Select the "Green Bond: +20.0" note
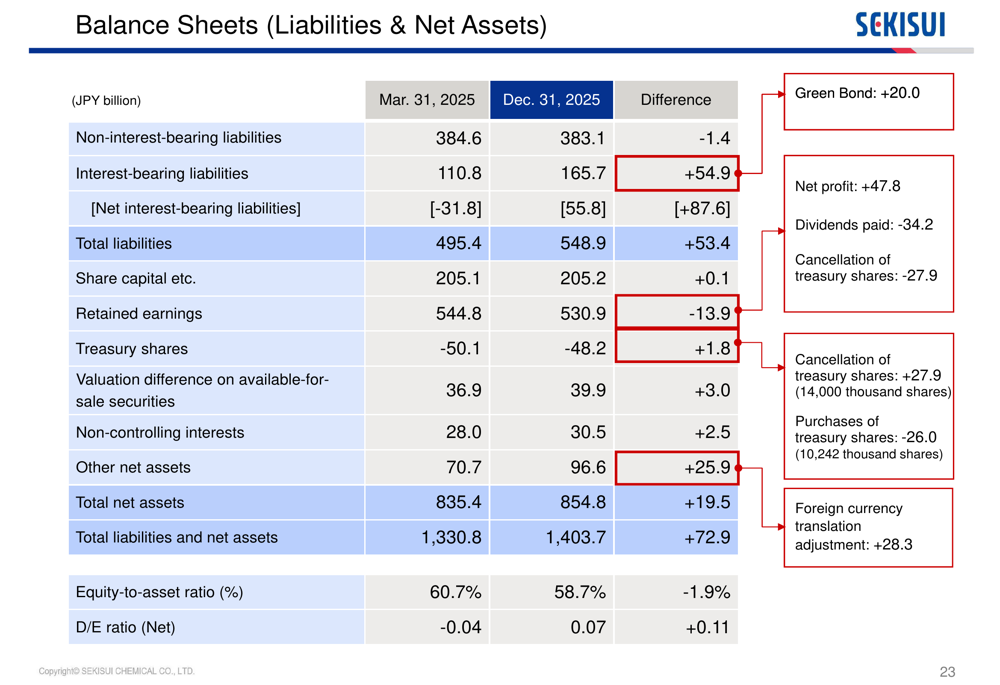Screen dimensions: 1000x685 point(857,93)
